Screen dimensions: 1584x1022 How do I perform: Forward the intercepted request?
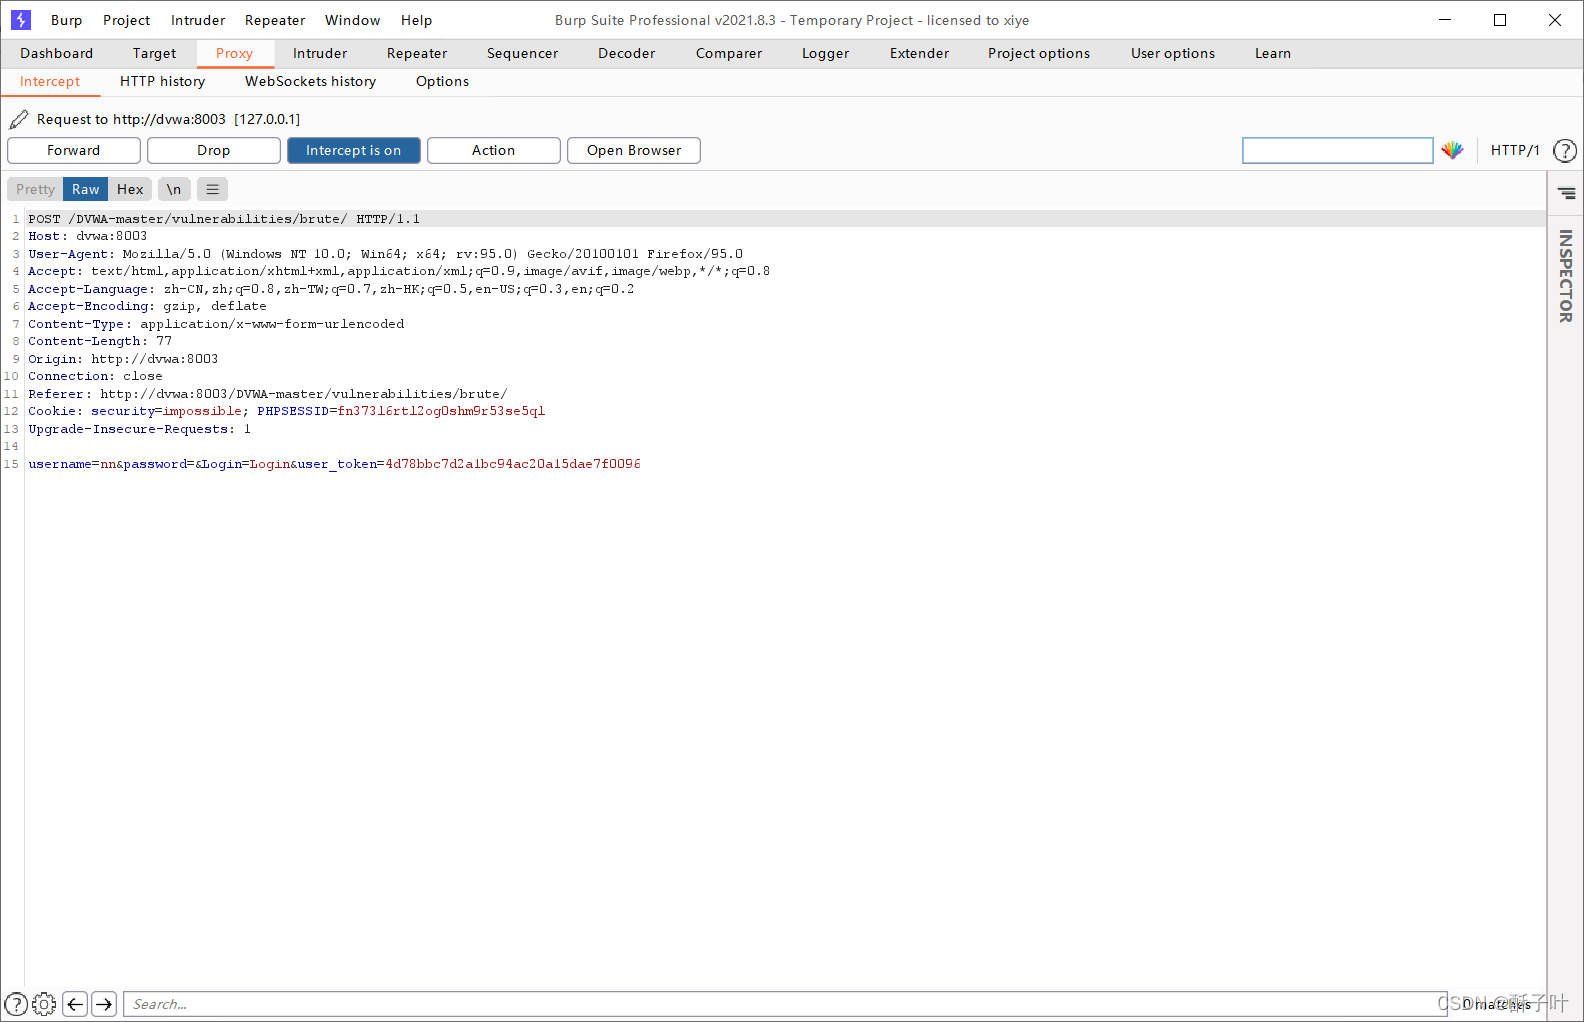point(74,150)
